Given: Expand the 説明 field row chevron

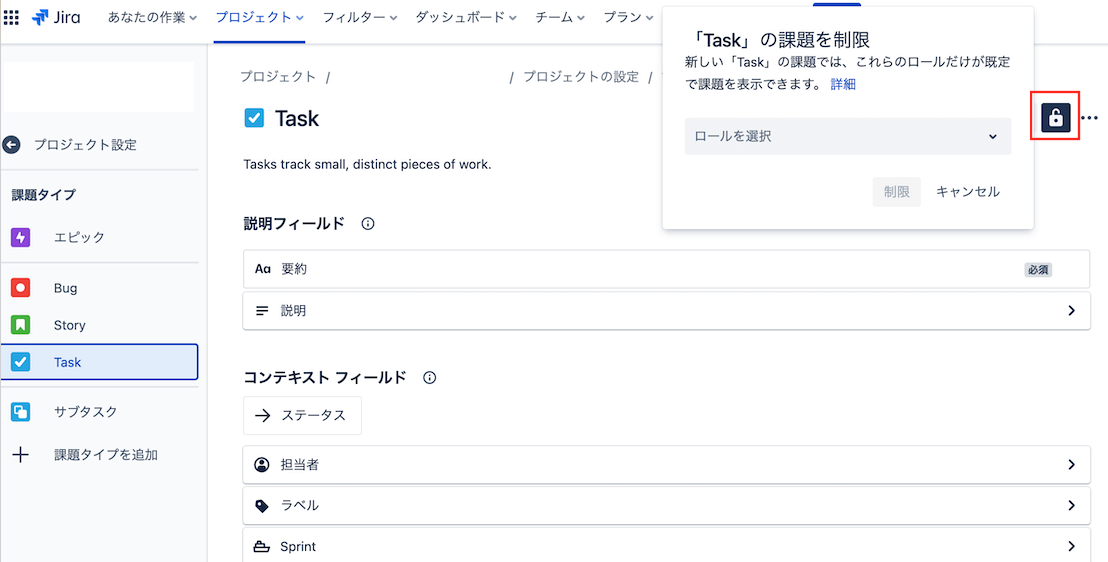Looking at the screenshot, I should coord(1071,310).
